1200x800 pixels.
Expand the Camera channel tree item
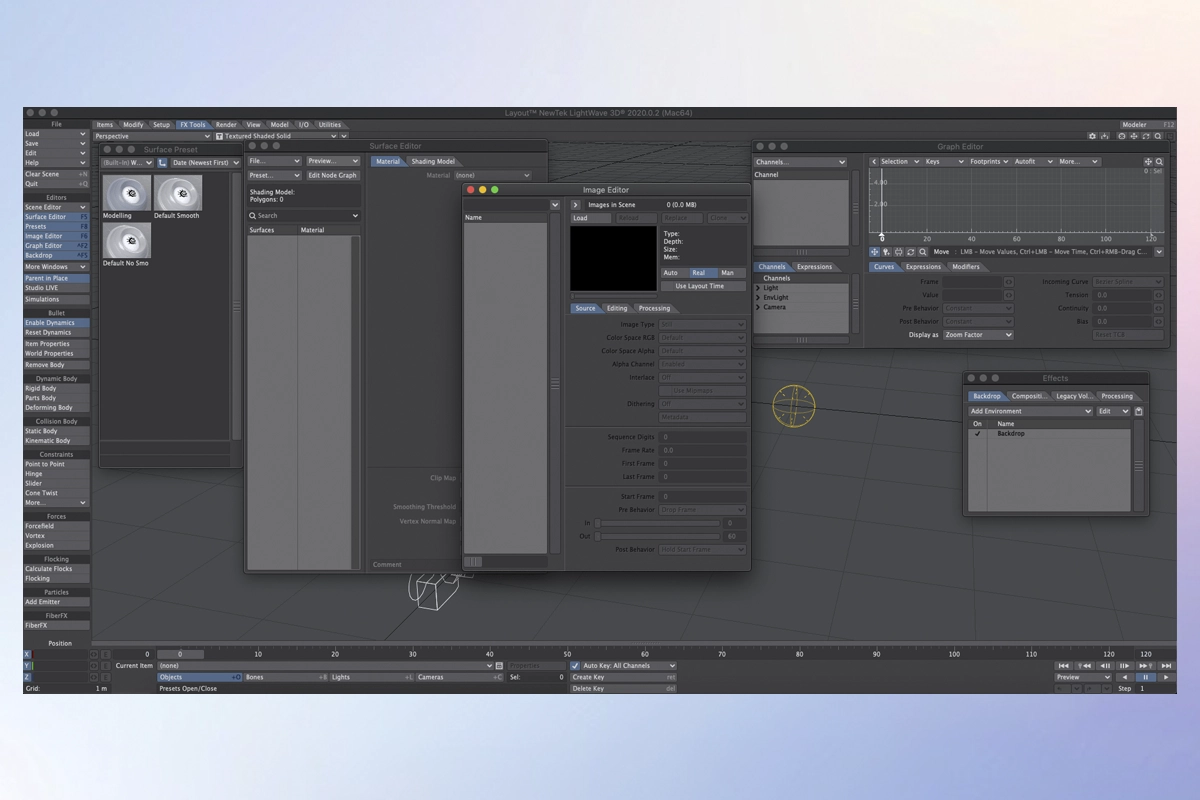[758, 307]
